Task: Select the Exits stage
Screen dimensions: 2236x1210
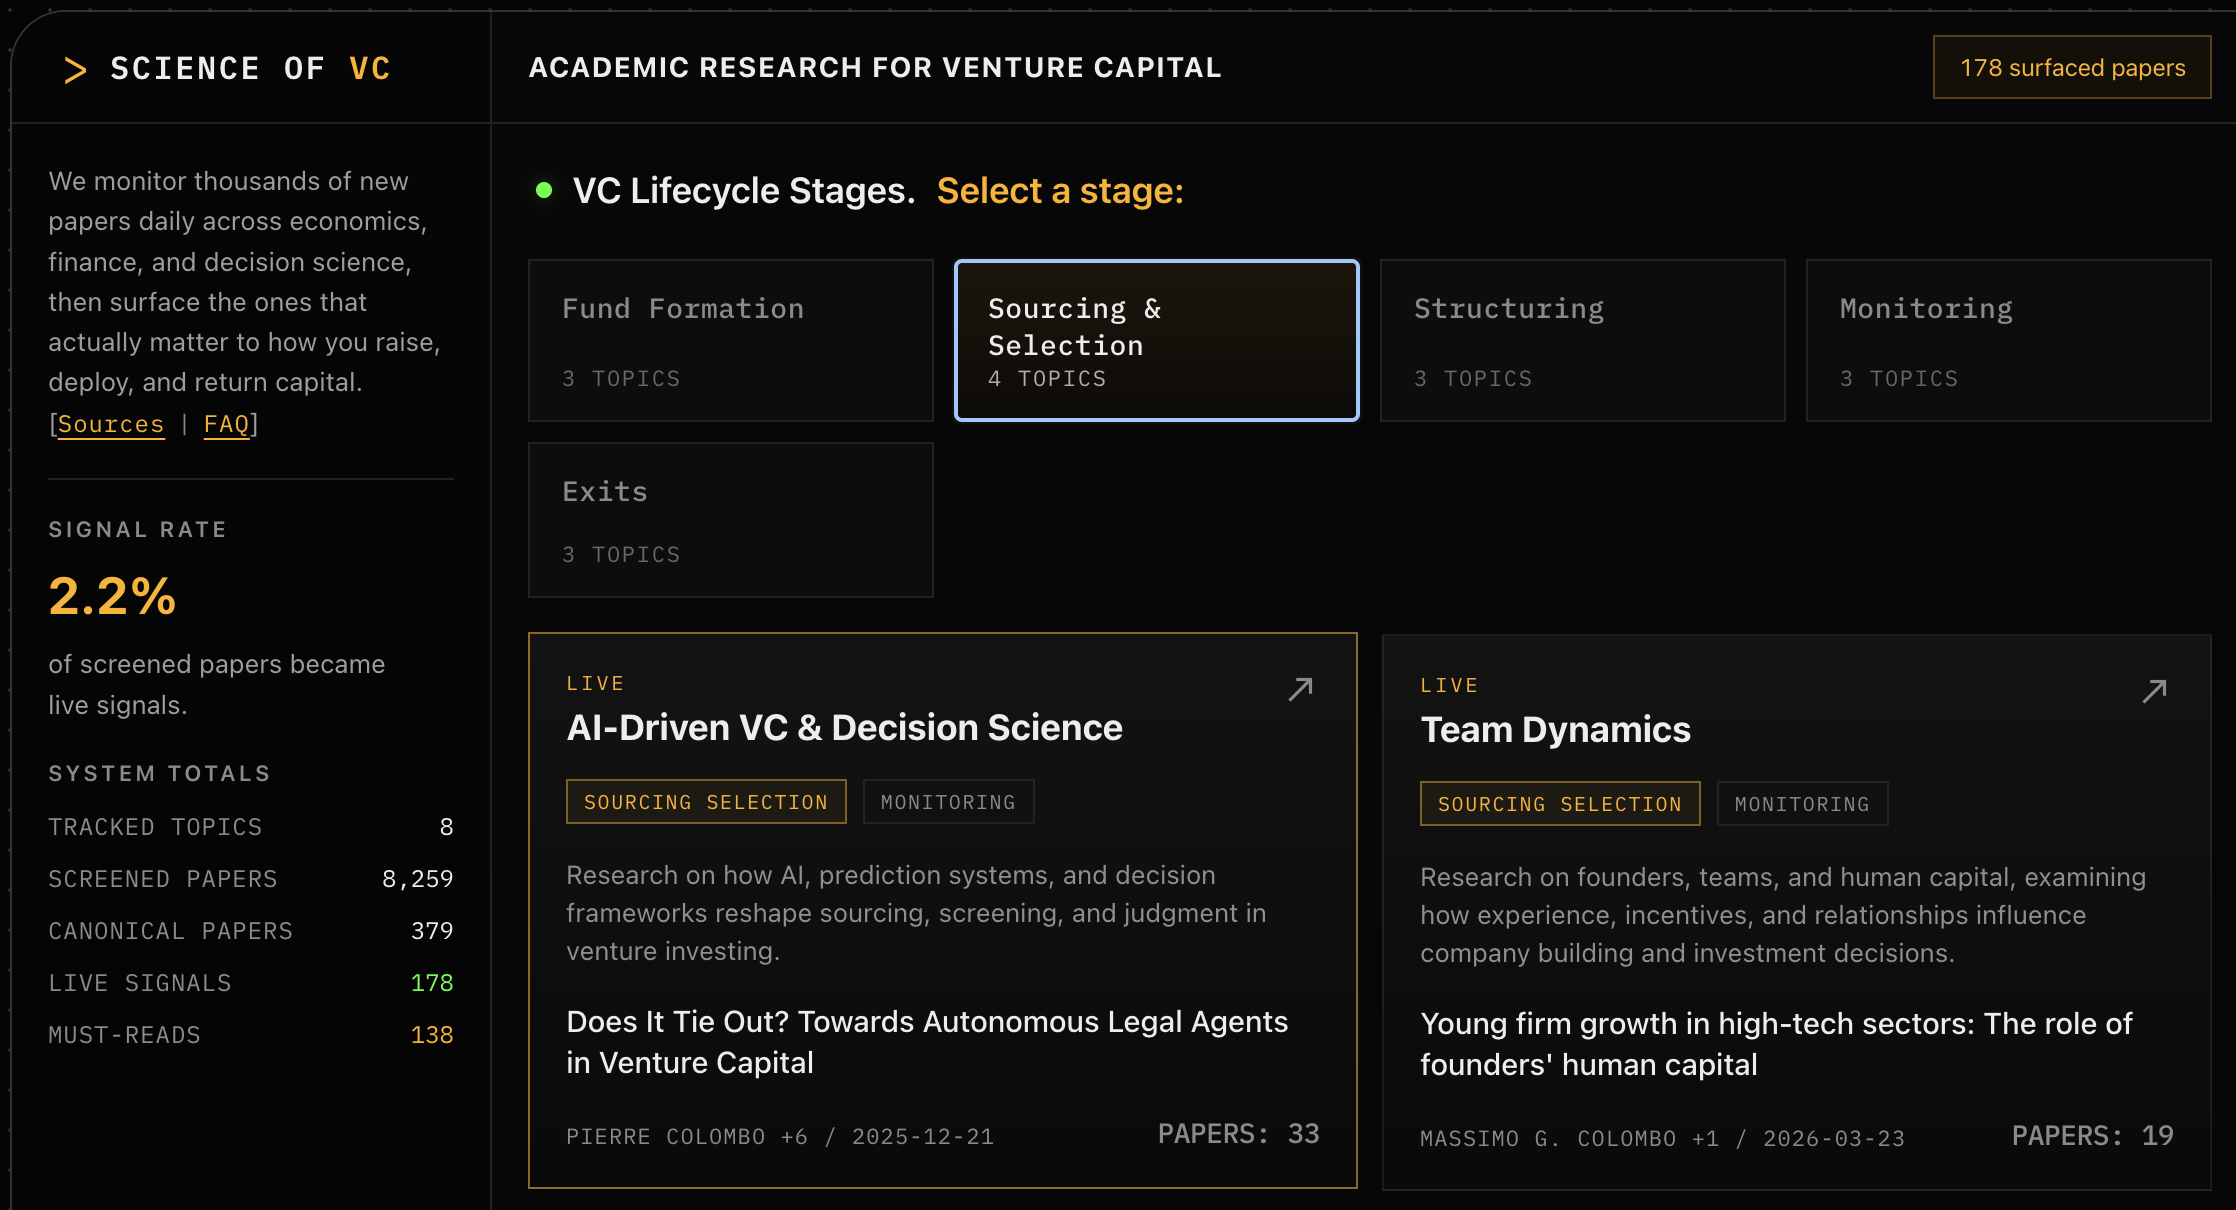Action: click(x=731, y=519)
